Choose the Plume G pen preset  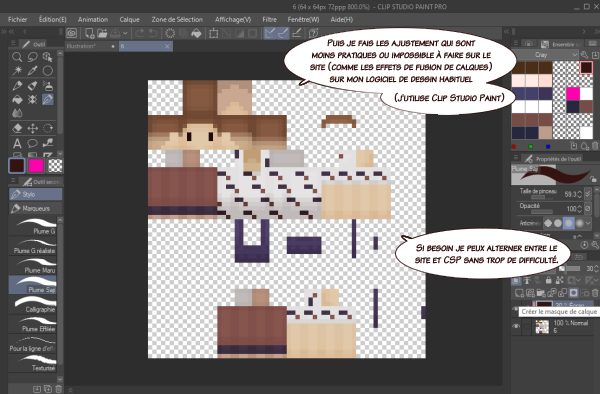(x=33, y=226)
